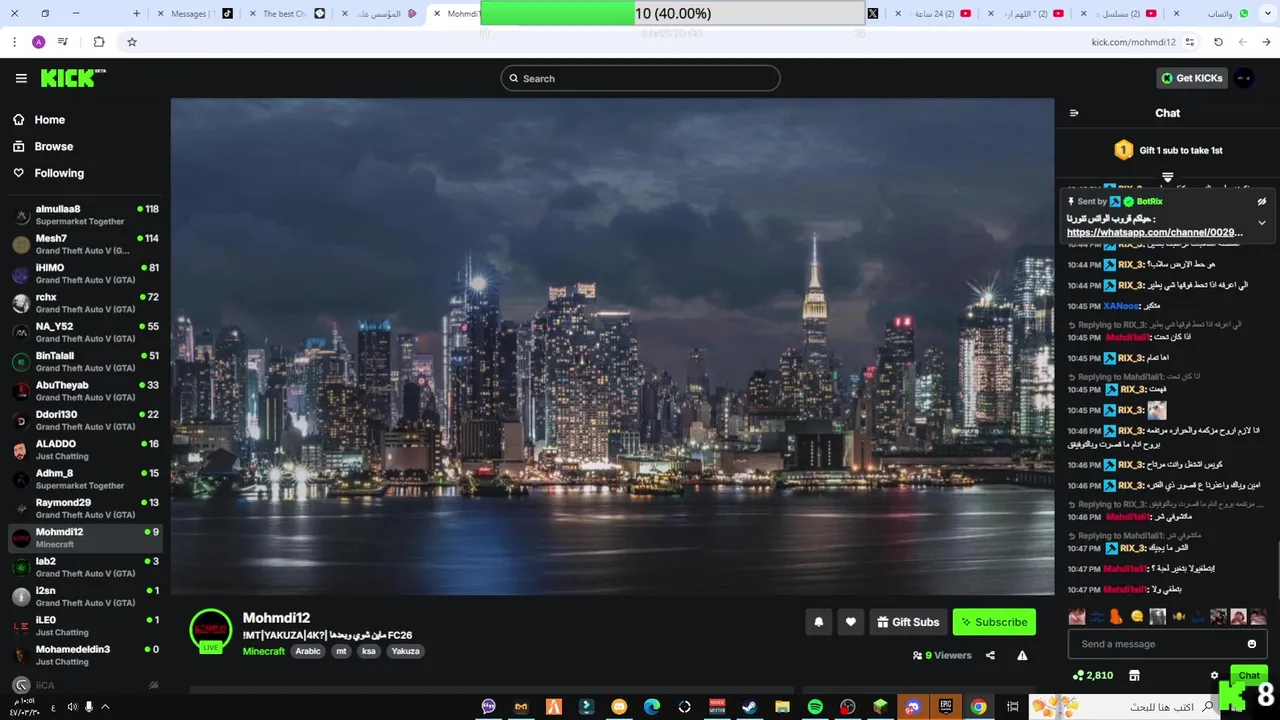Switch to Messages browser tab

(x=193, y=14)
